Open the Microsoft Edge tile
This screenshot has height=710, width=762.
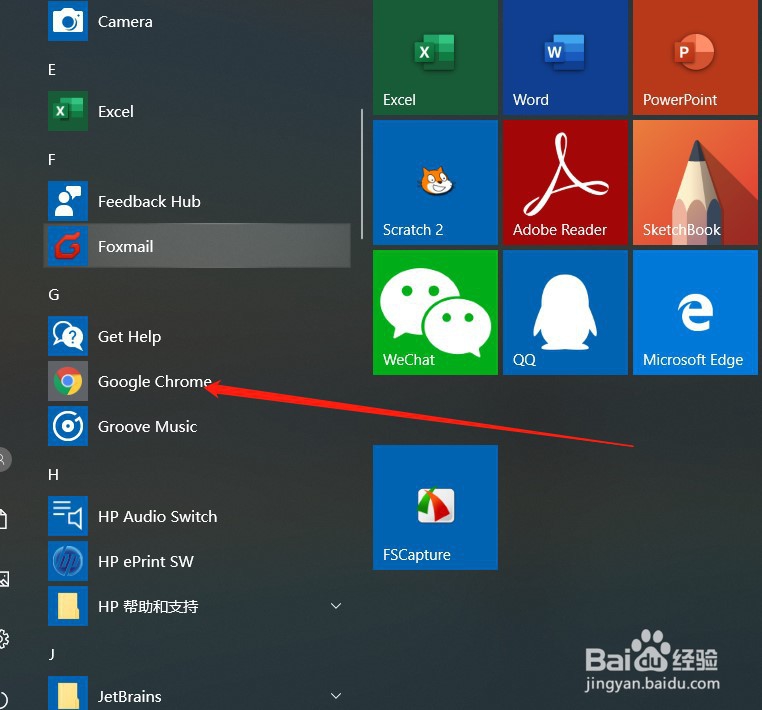(x=695, y=312)
